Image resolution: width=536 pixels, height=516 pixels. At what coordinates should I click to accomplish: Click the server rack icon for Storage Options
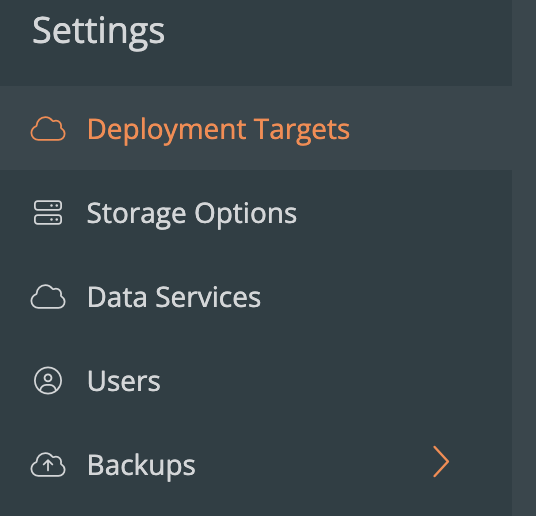click(48, 213)
